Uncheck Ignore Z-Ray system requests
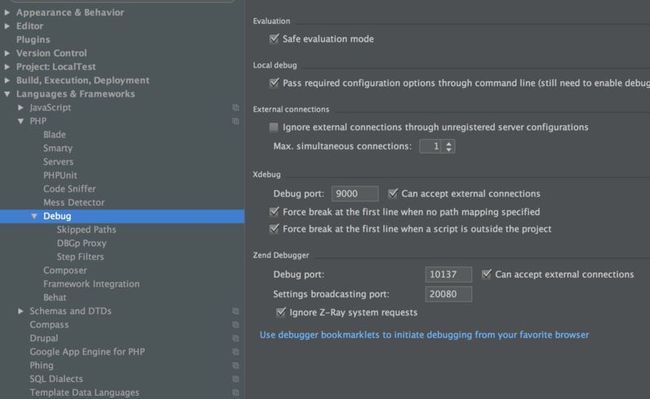 click(x=281, y=312)
